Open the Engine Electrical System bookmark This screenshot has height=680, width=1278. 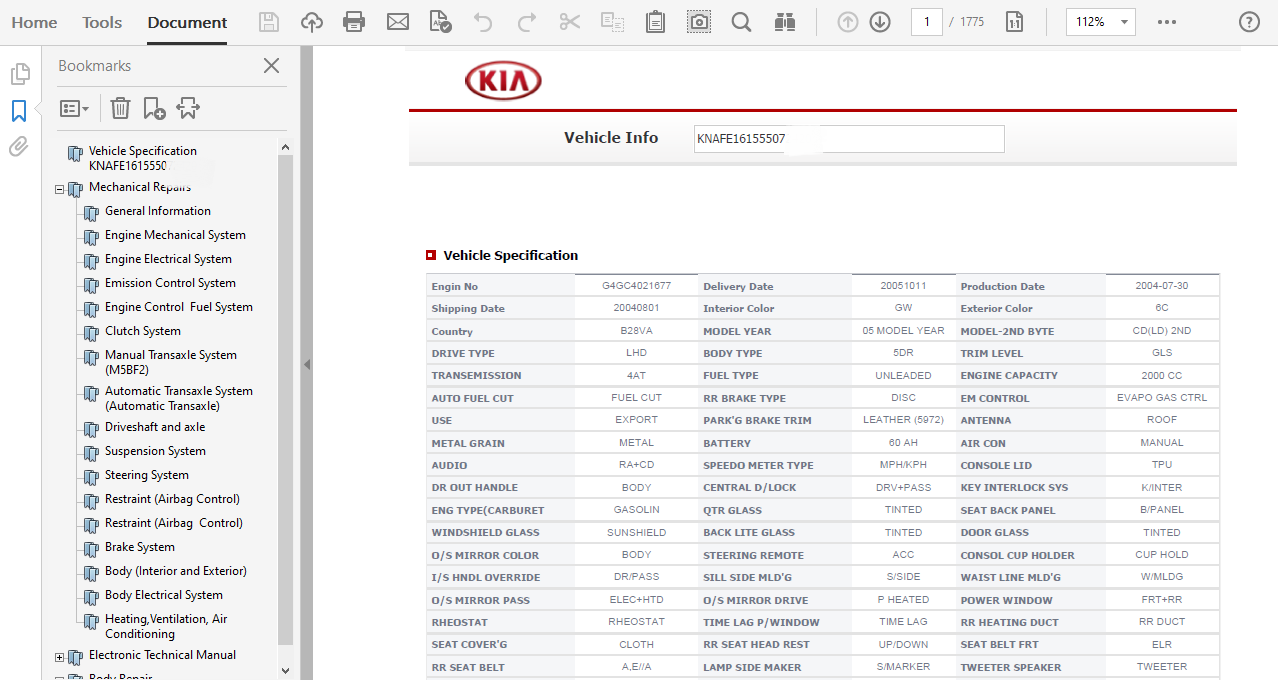click(168, 259)
